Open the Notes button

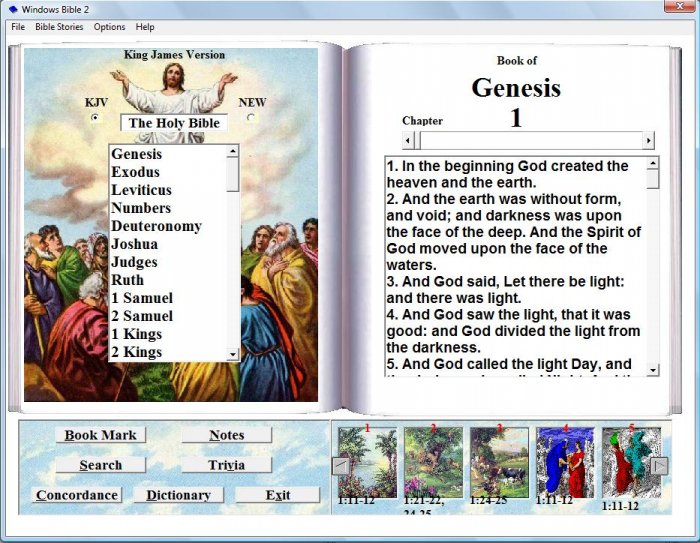(227, 435)
